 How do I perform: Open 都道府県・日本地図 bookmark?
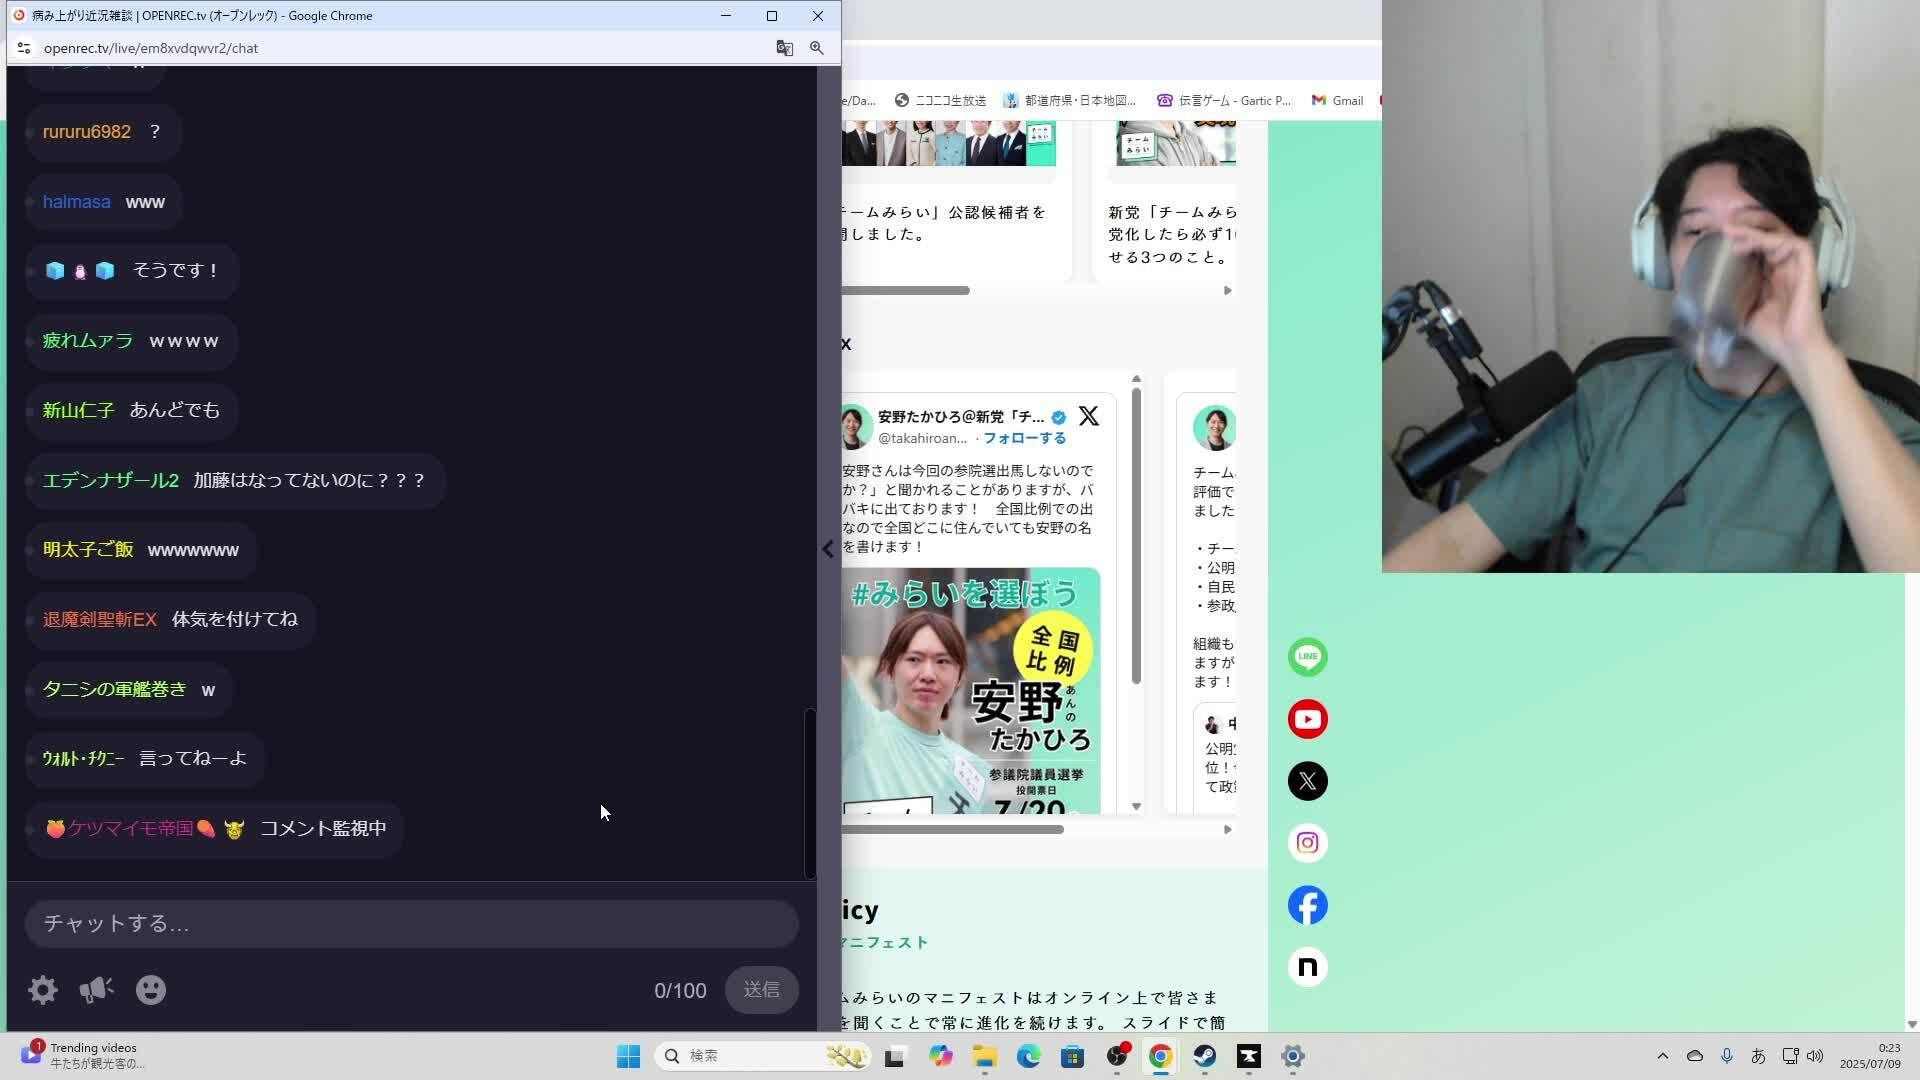click(1070, 100)
